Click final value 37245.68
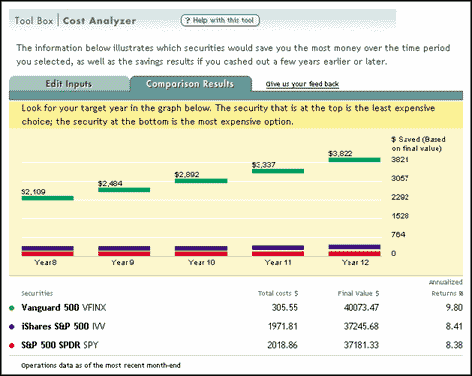 (361, 326)
